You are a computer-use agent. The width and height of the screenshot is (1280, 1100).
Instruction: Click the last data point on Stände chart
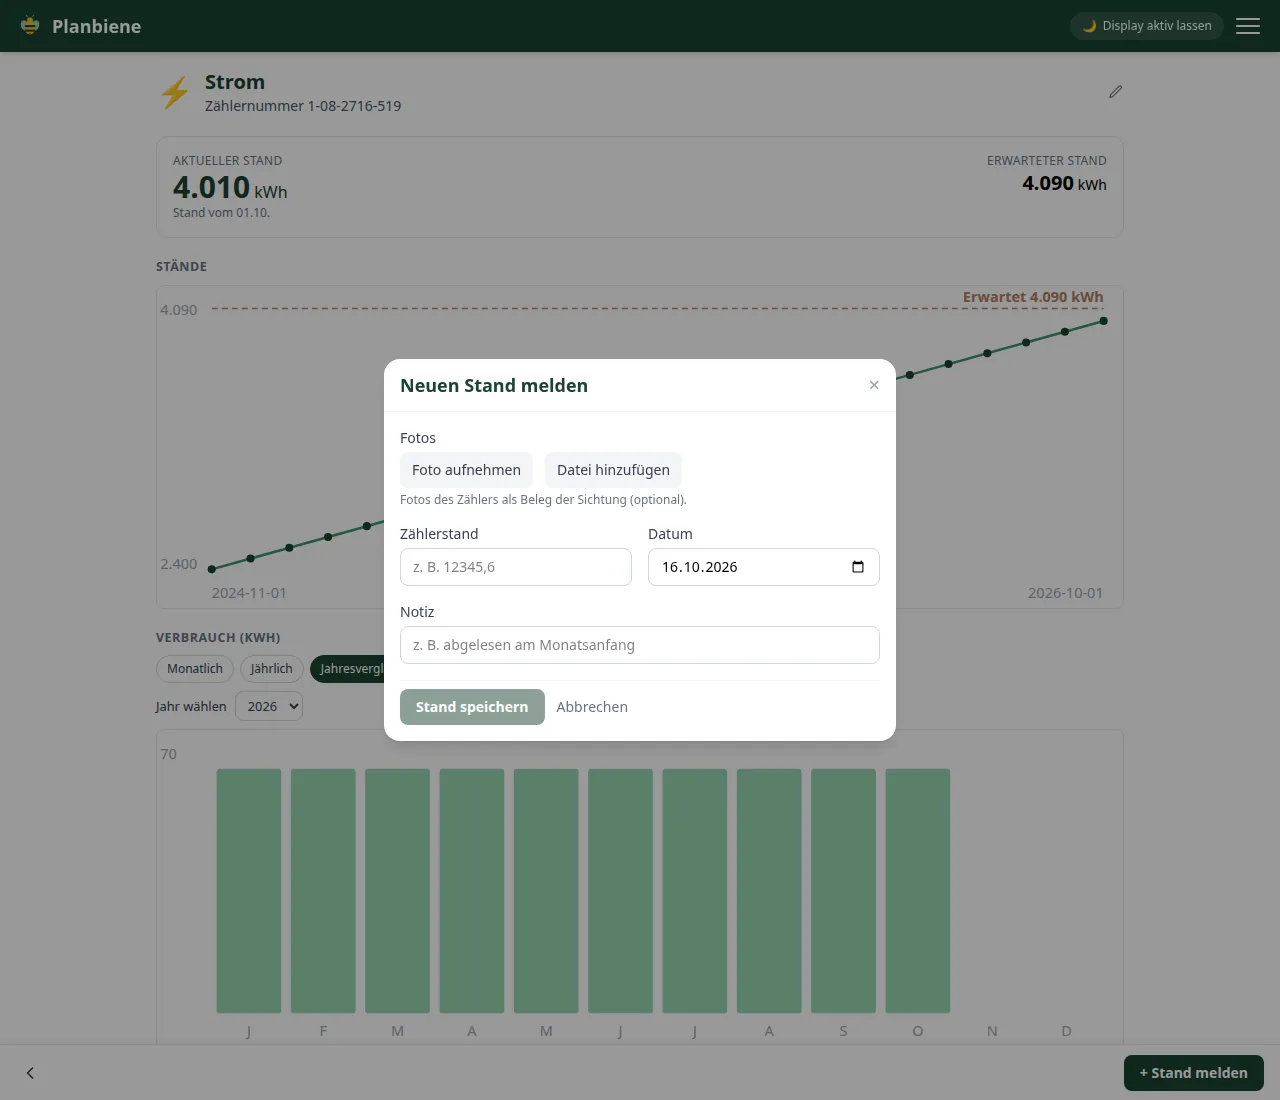[1104, 321]
